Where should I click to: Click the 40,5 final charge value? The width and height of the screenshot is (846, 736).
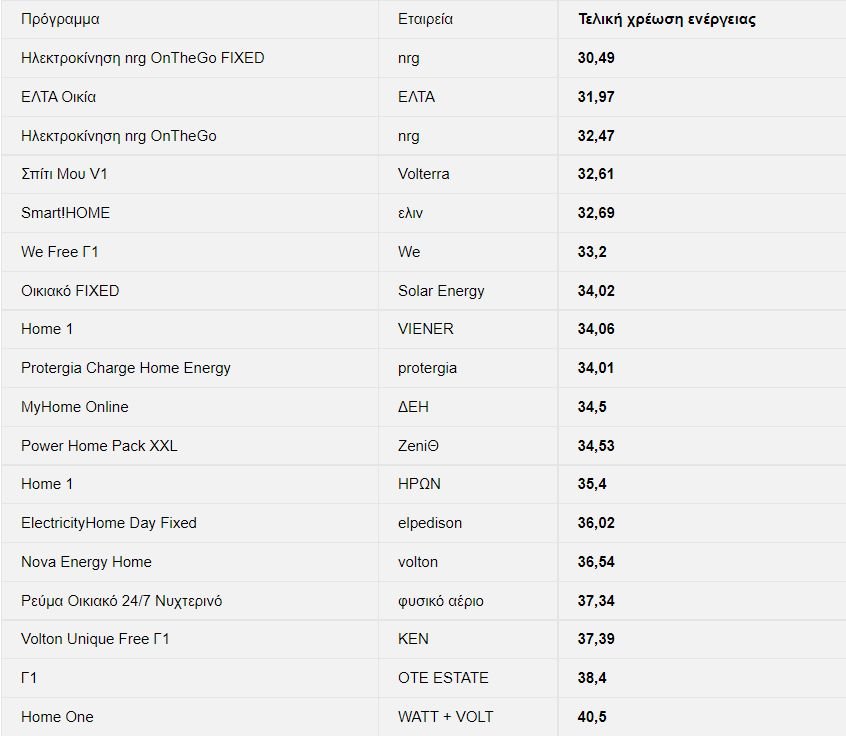coord(592,717)
